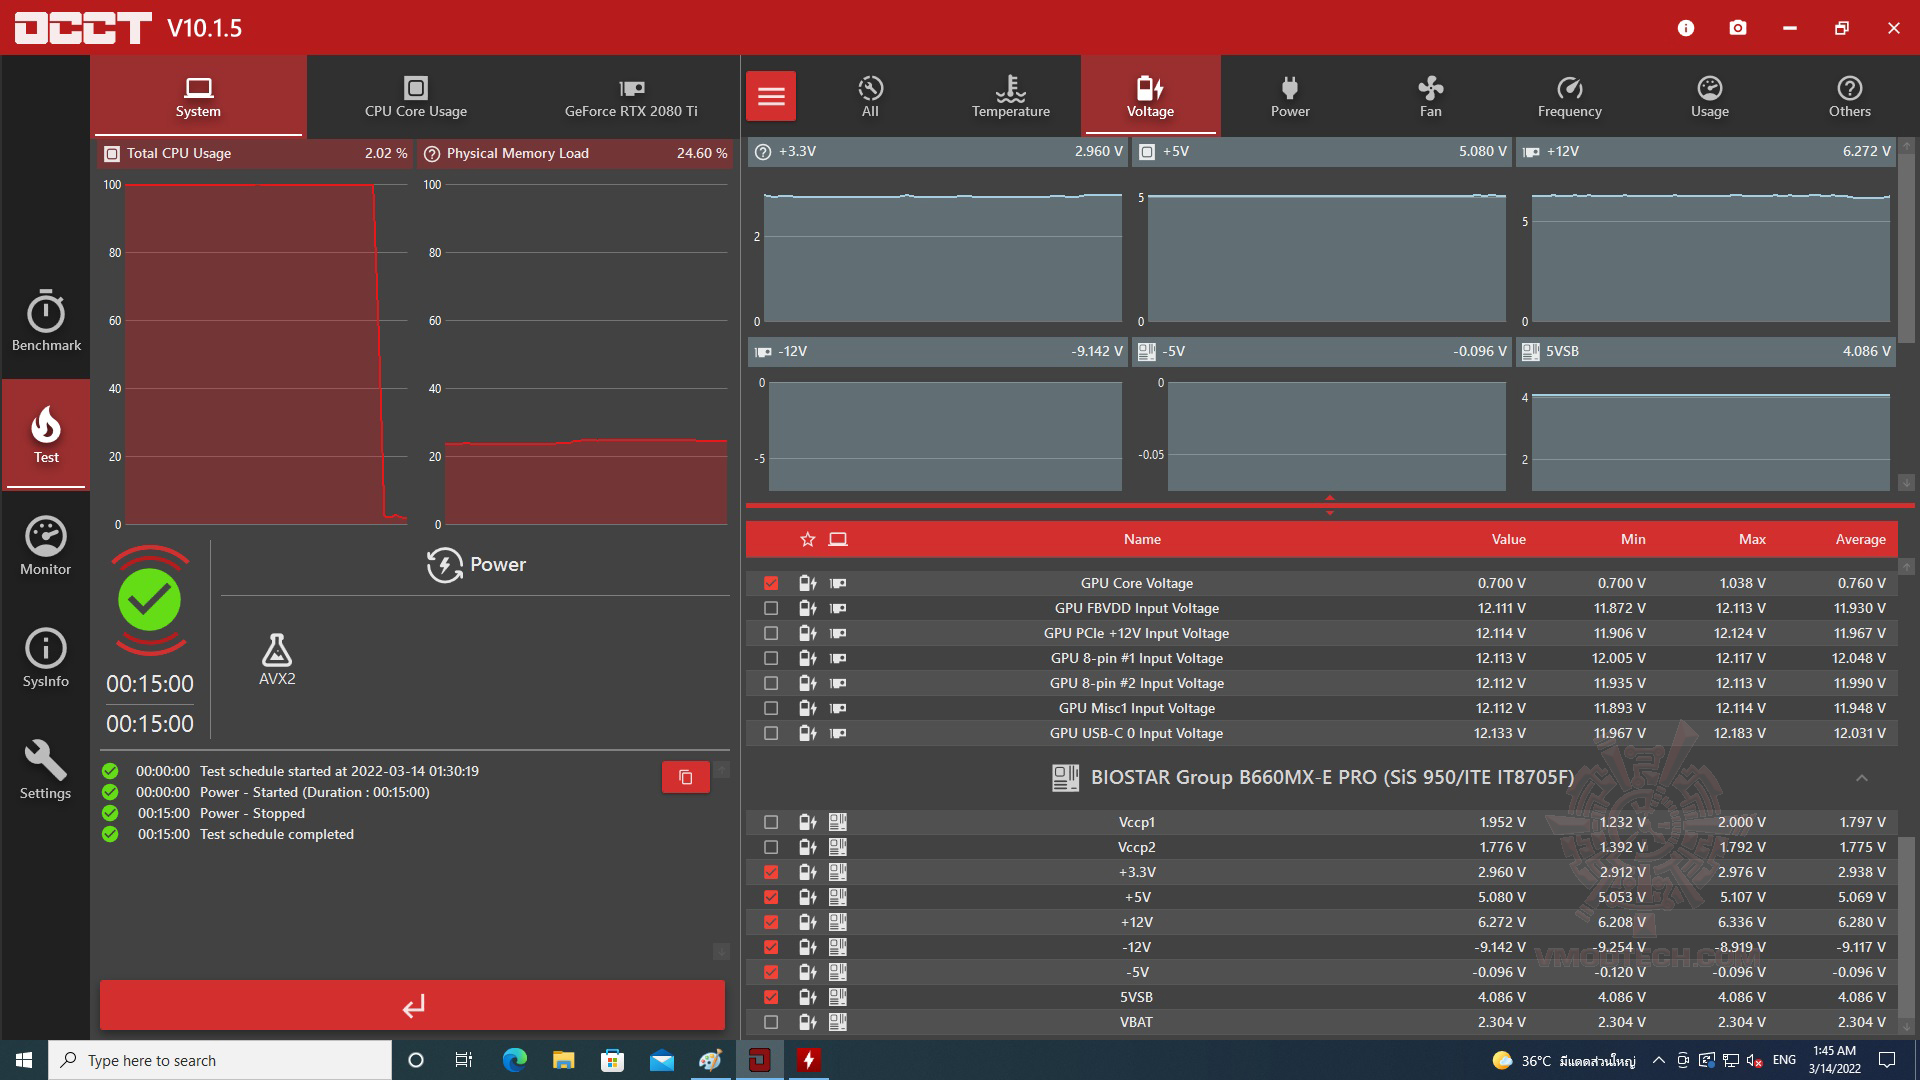Viewport: 1920px width, 1080px height.
Task: Open the red hamburger menu
Action: 771,96
